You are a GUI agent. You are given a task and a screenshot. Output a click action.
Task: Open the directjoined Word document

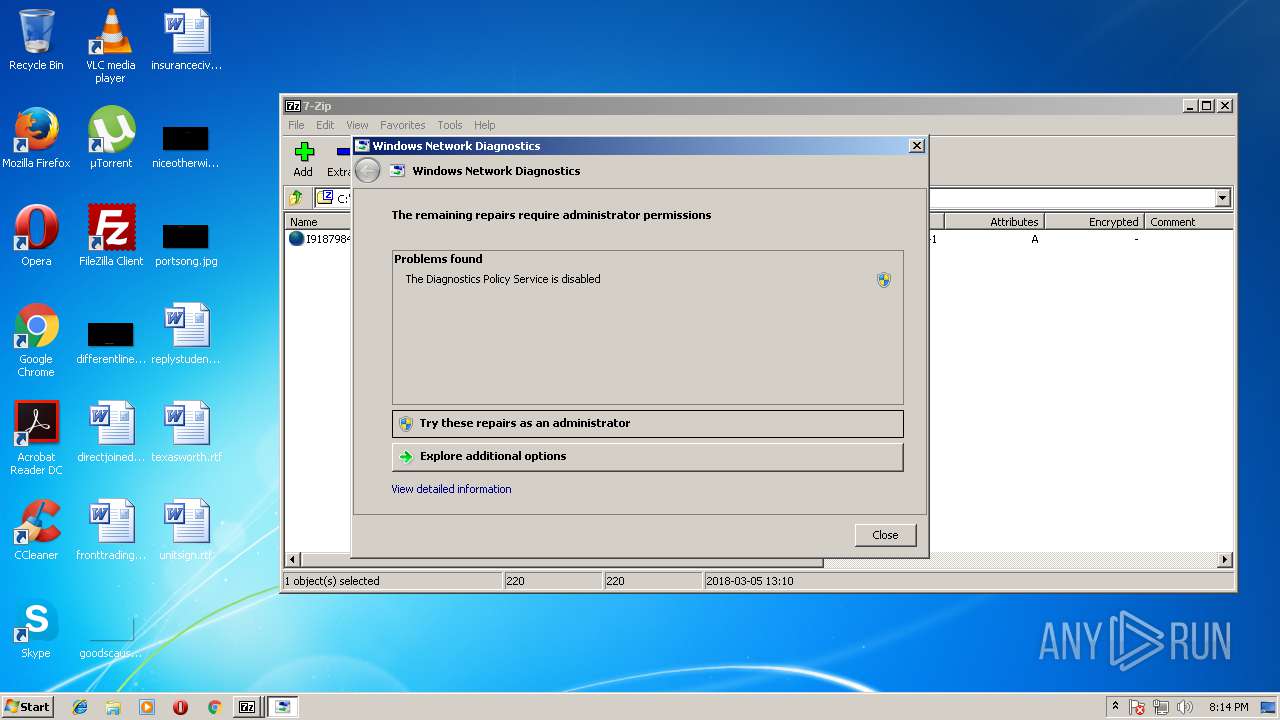[111, 432]
